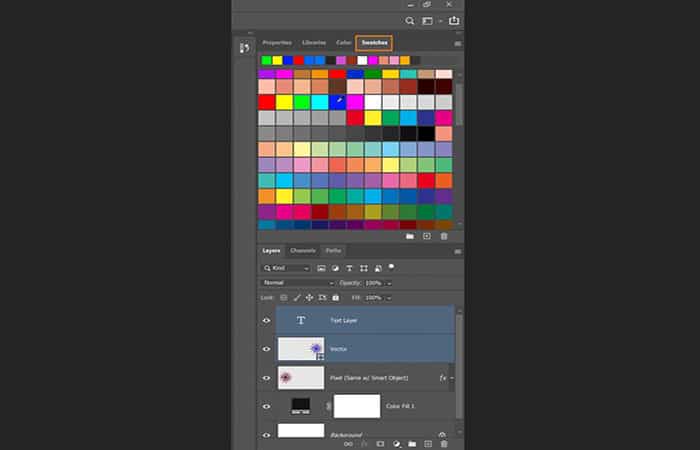Delete layer trash icon in Layers panel
The height and width of the screenshot is (450, 700).
444,444
